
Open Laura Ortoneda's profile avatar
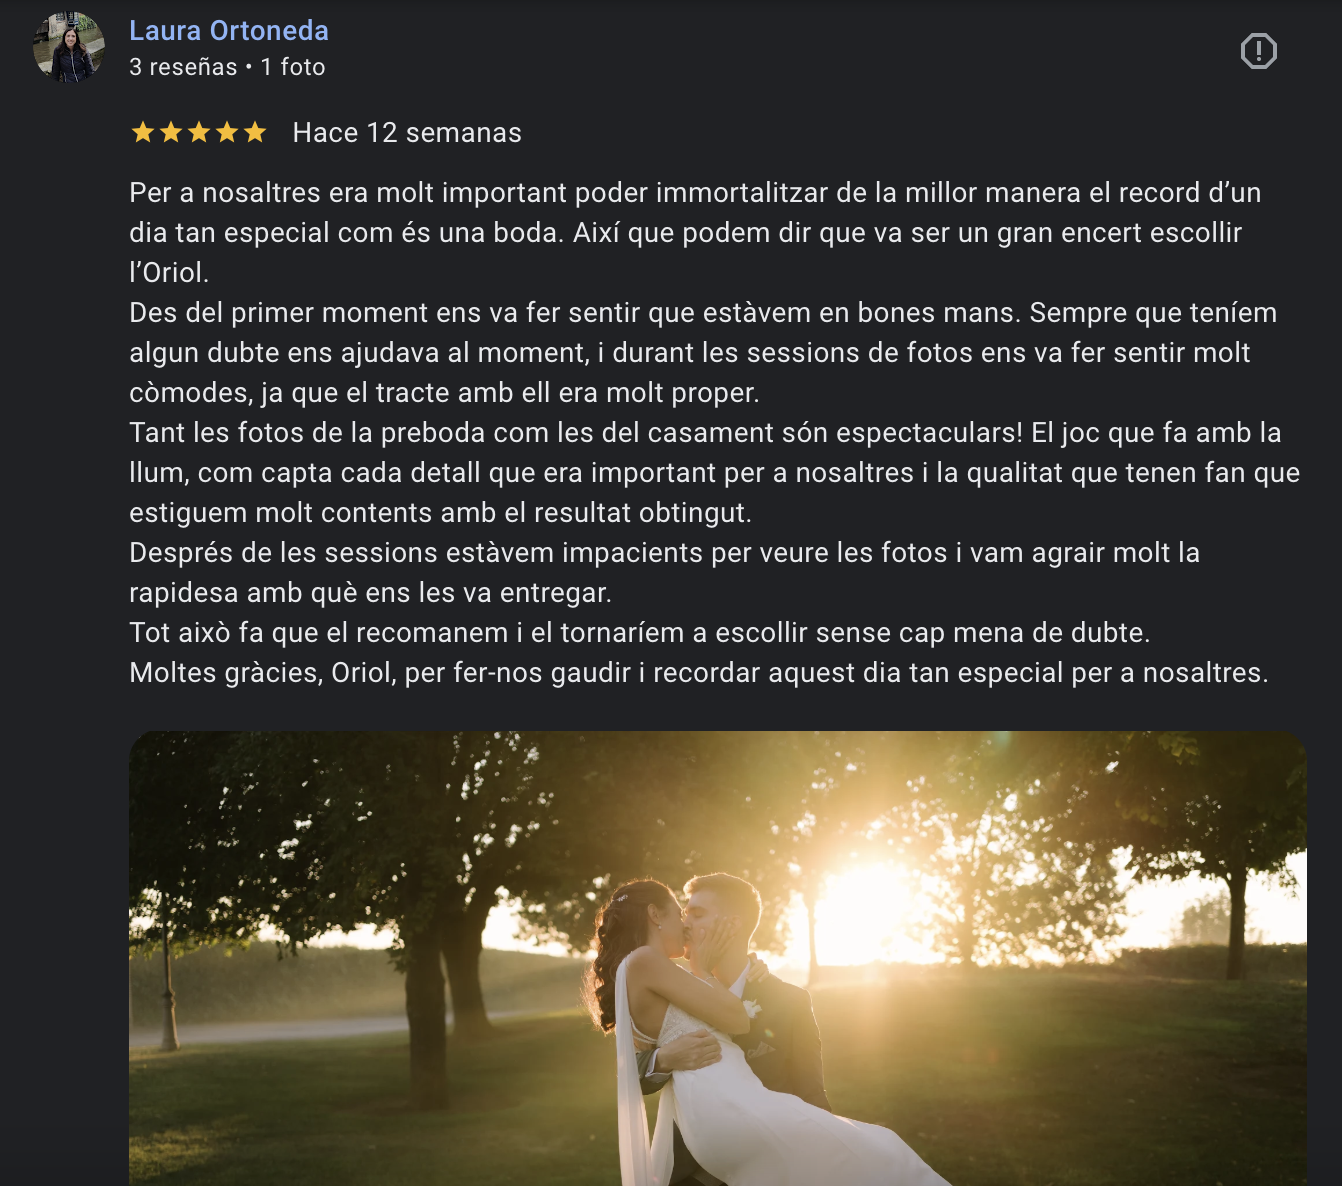[x=68, y=47]
